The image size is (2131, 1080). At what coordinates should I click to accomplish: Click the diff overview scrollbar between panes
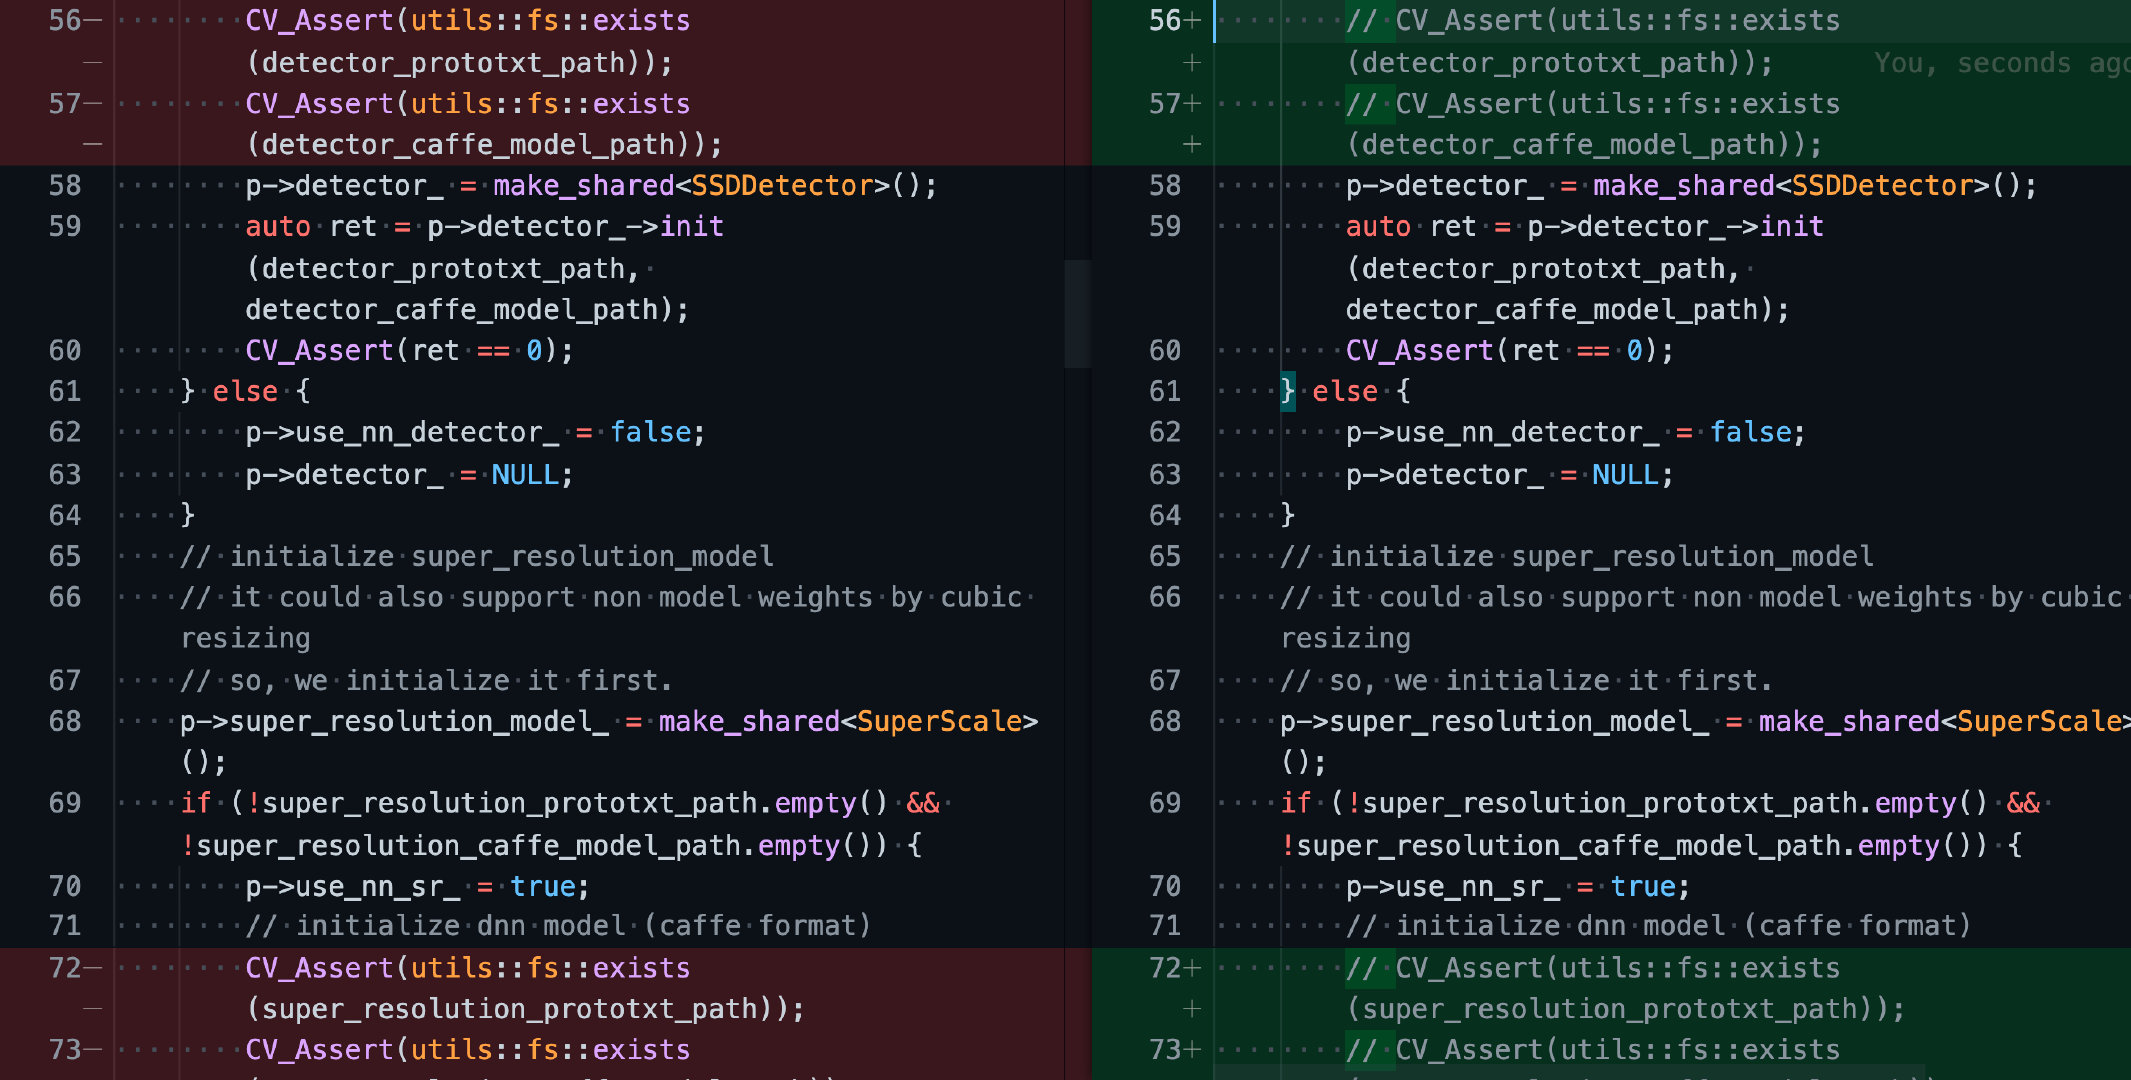click(x=1077, y=314)
